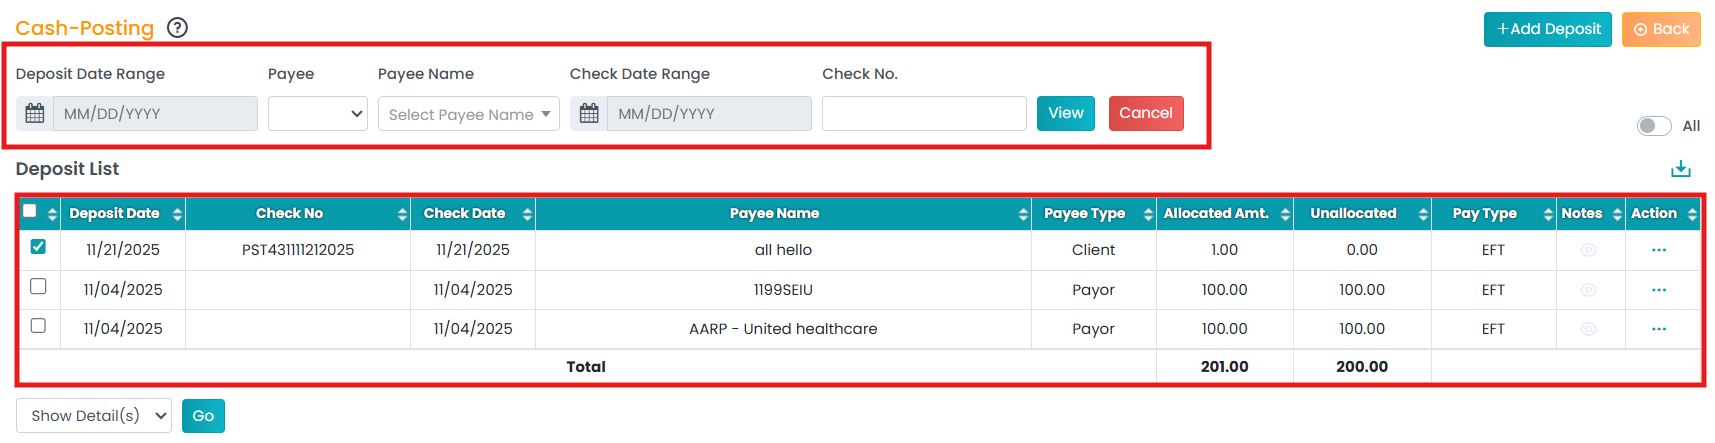Open the Deposit Date Range calendar icon
This screenshot has width=1715, height=443.
pyautogui.click(x=35, y=114)
